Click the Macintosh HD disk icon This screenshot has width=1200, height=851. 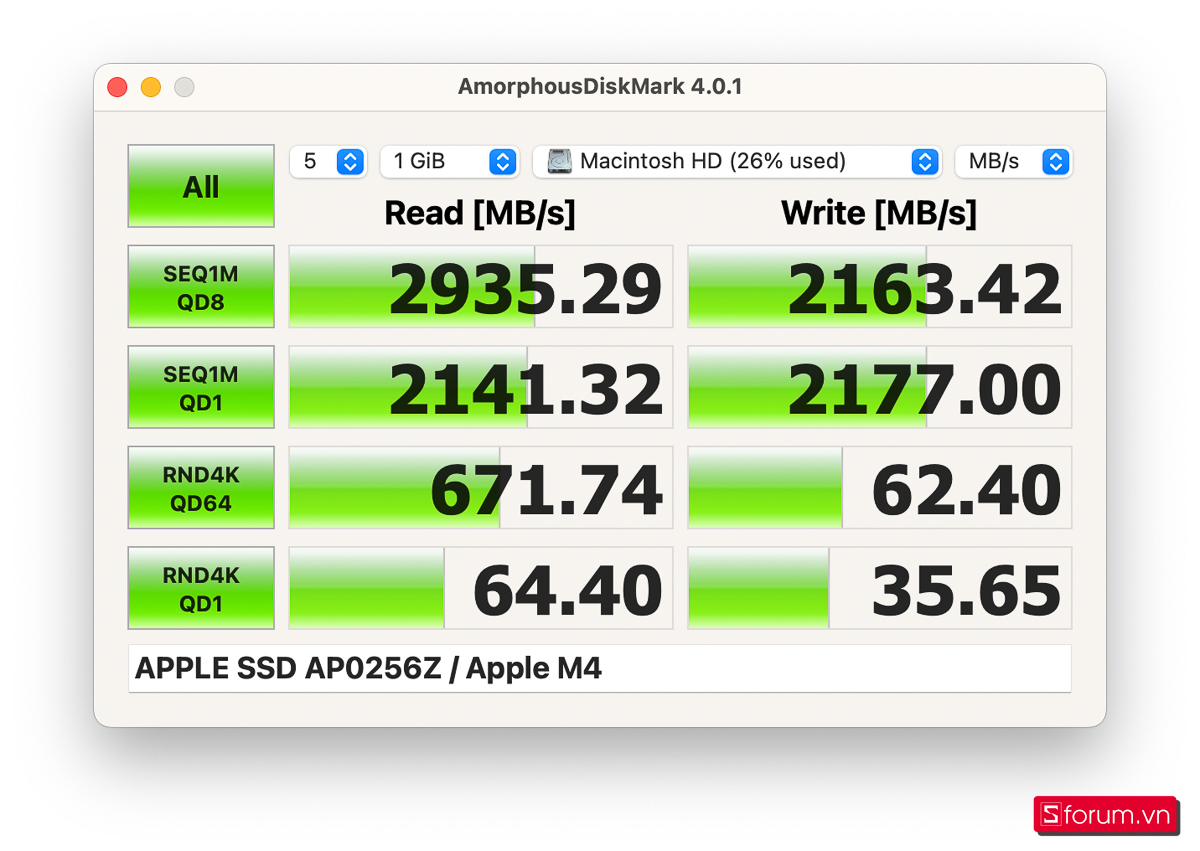click(560, 161)
